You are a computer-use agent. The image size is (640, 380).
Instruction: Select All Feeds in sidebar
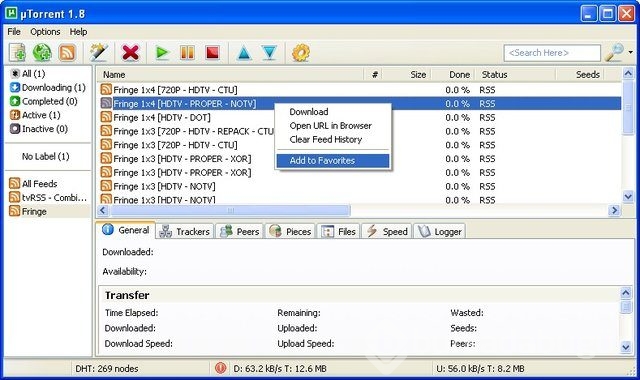click(x=33, y=184)
